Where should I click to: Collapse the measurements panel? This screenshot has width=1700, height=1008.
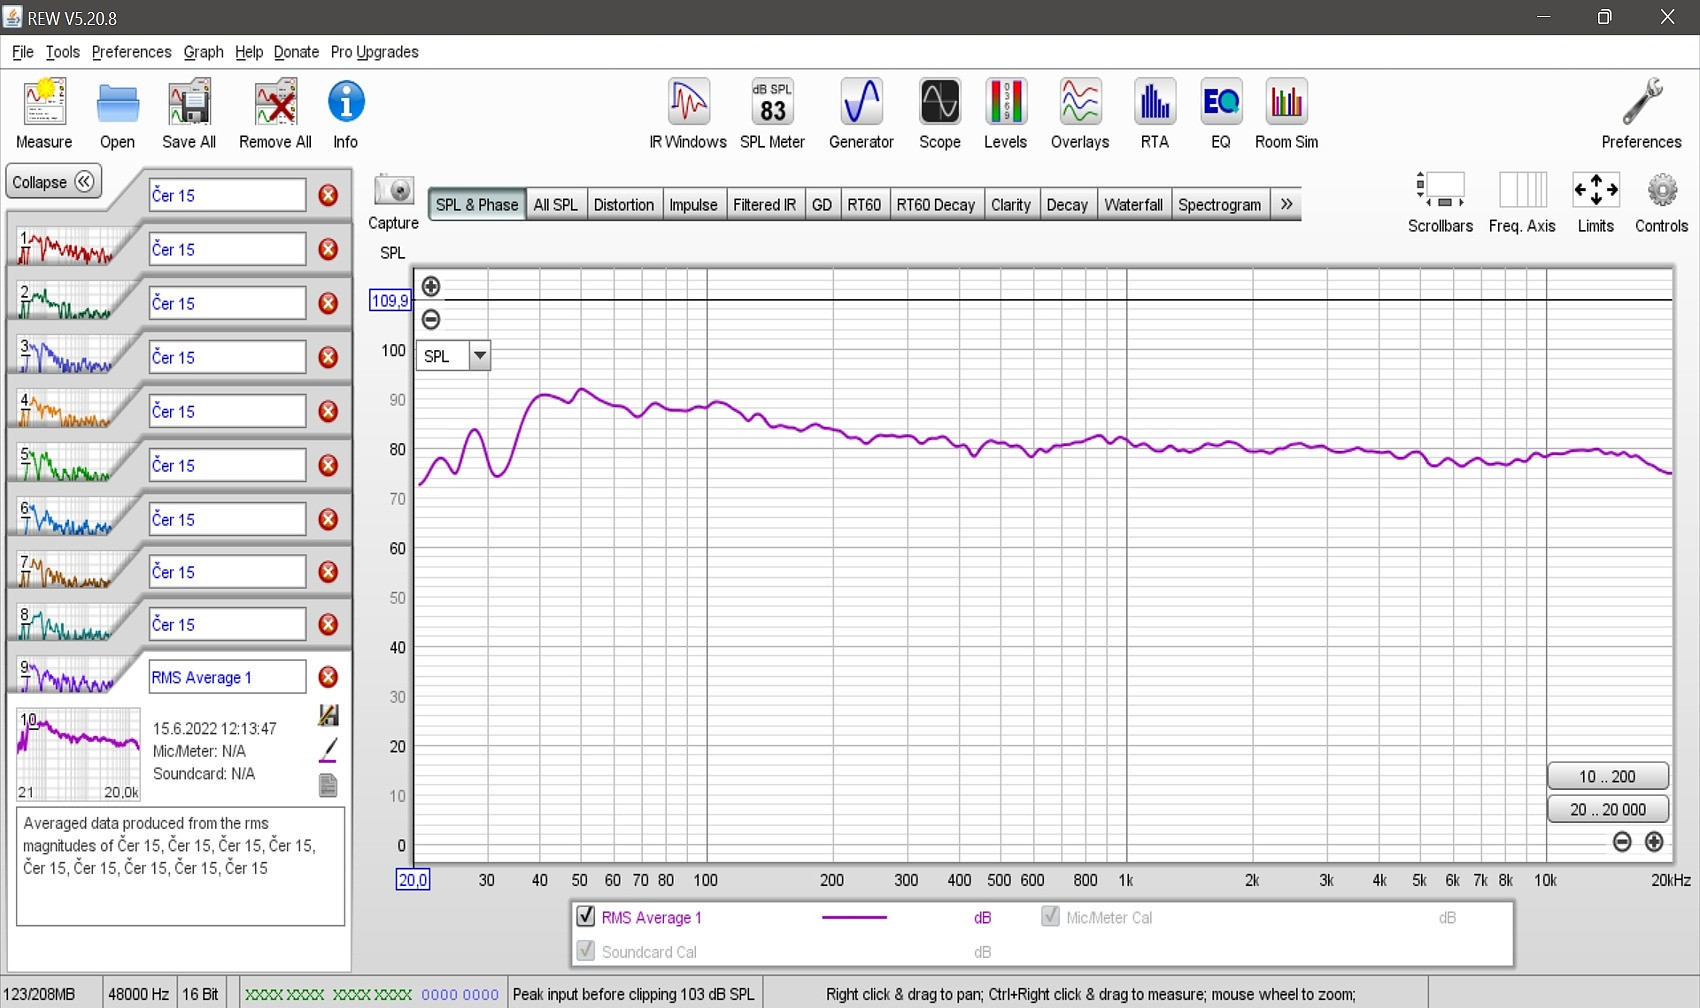tap(54, 182)
